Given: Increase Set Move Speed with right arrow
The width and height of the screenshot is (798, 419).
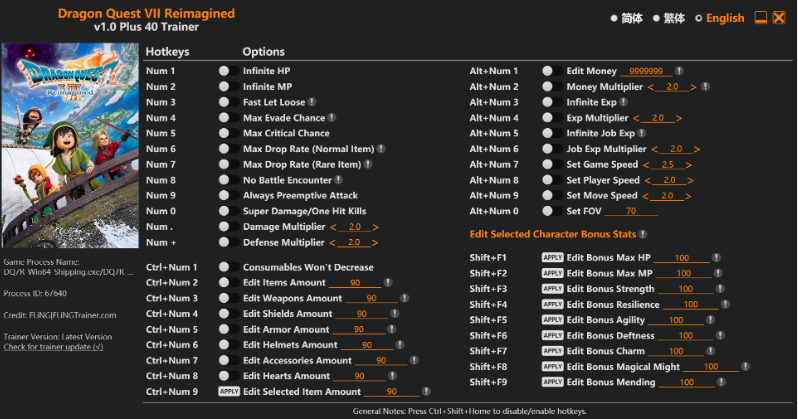Looking at the screenshot, I should 688,196.
